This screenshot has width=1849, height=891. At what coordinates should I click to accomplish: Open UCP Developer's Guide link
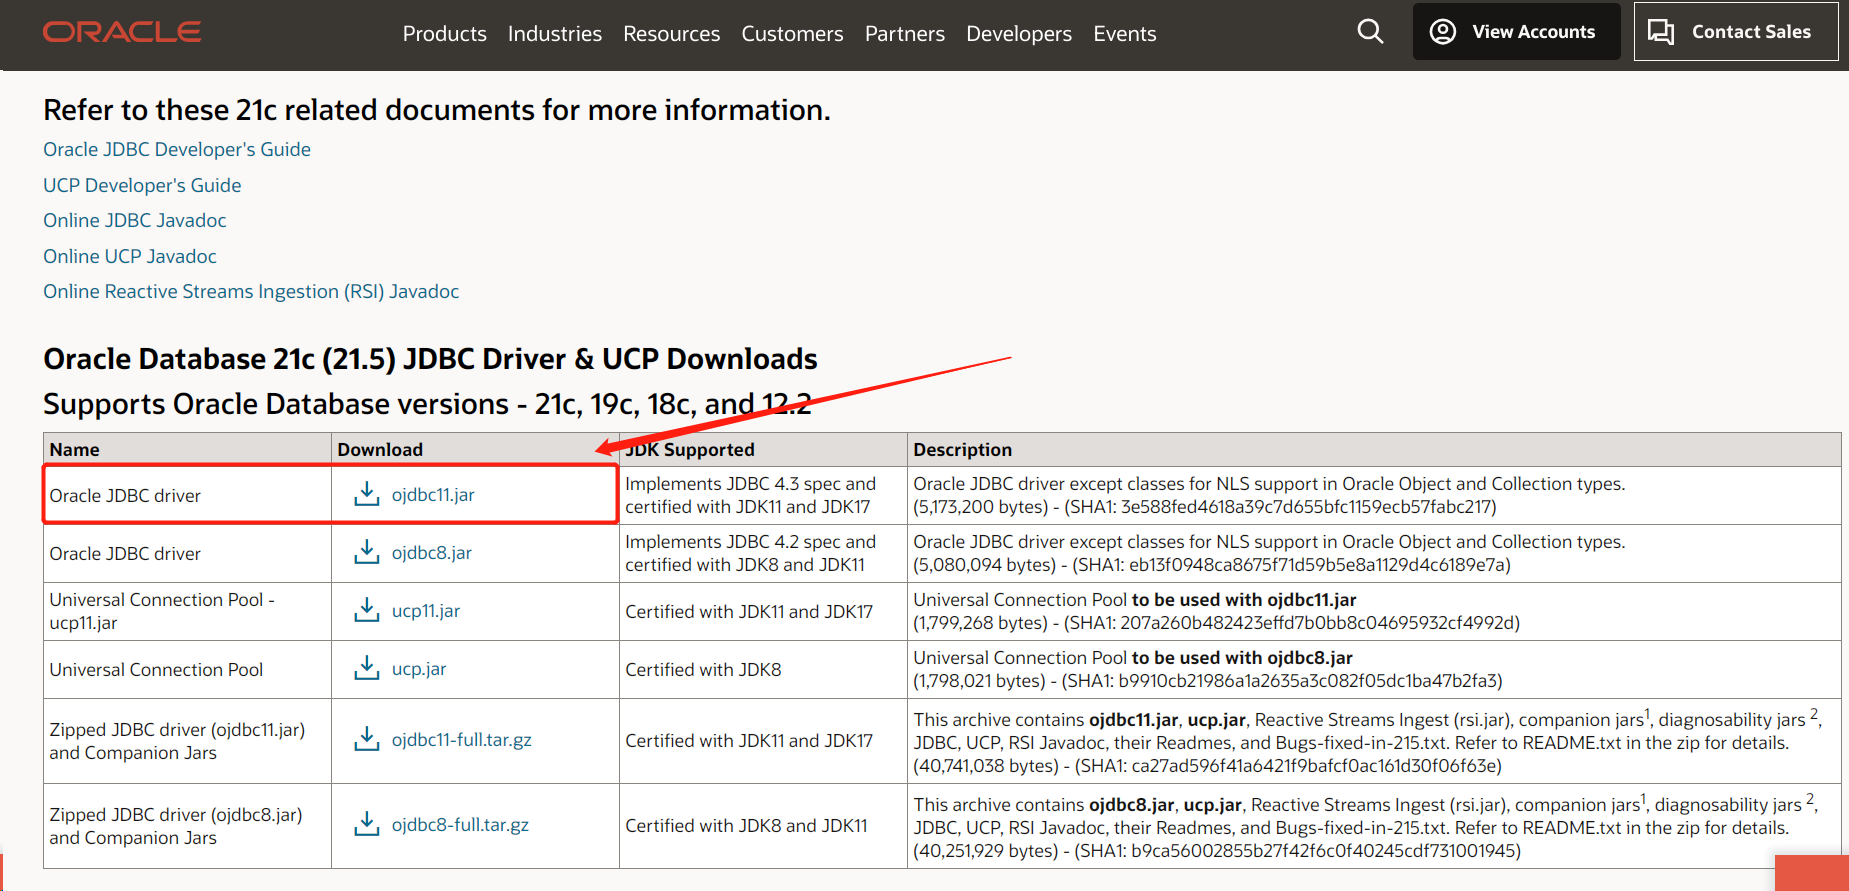click(142, 185)
